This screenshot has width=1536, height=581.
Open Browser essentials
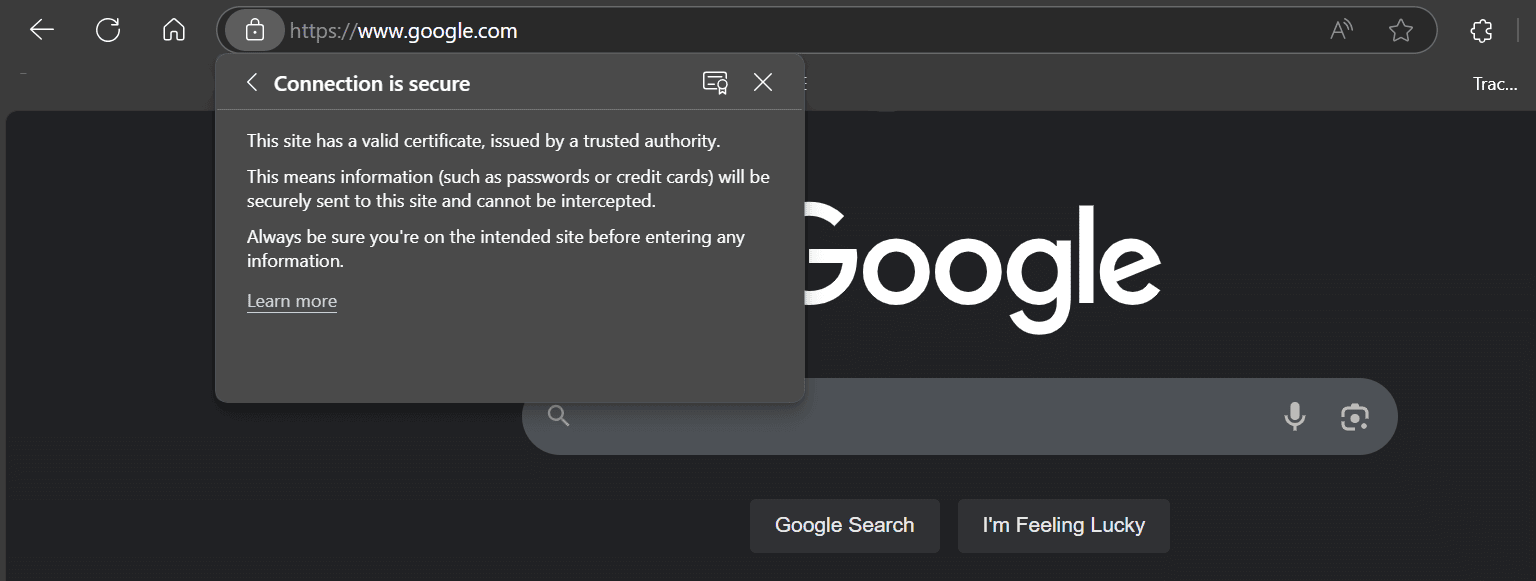[1481, 30]
